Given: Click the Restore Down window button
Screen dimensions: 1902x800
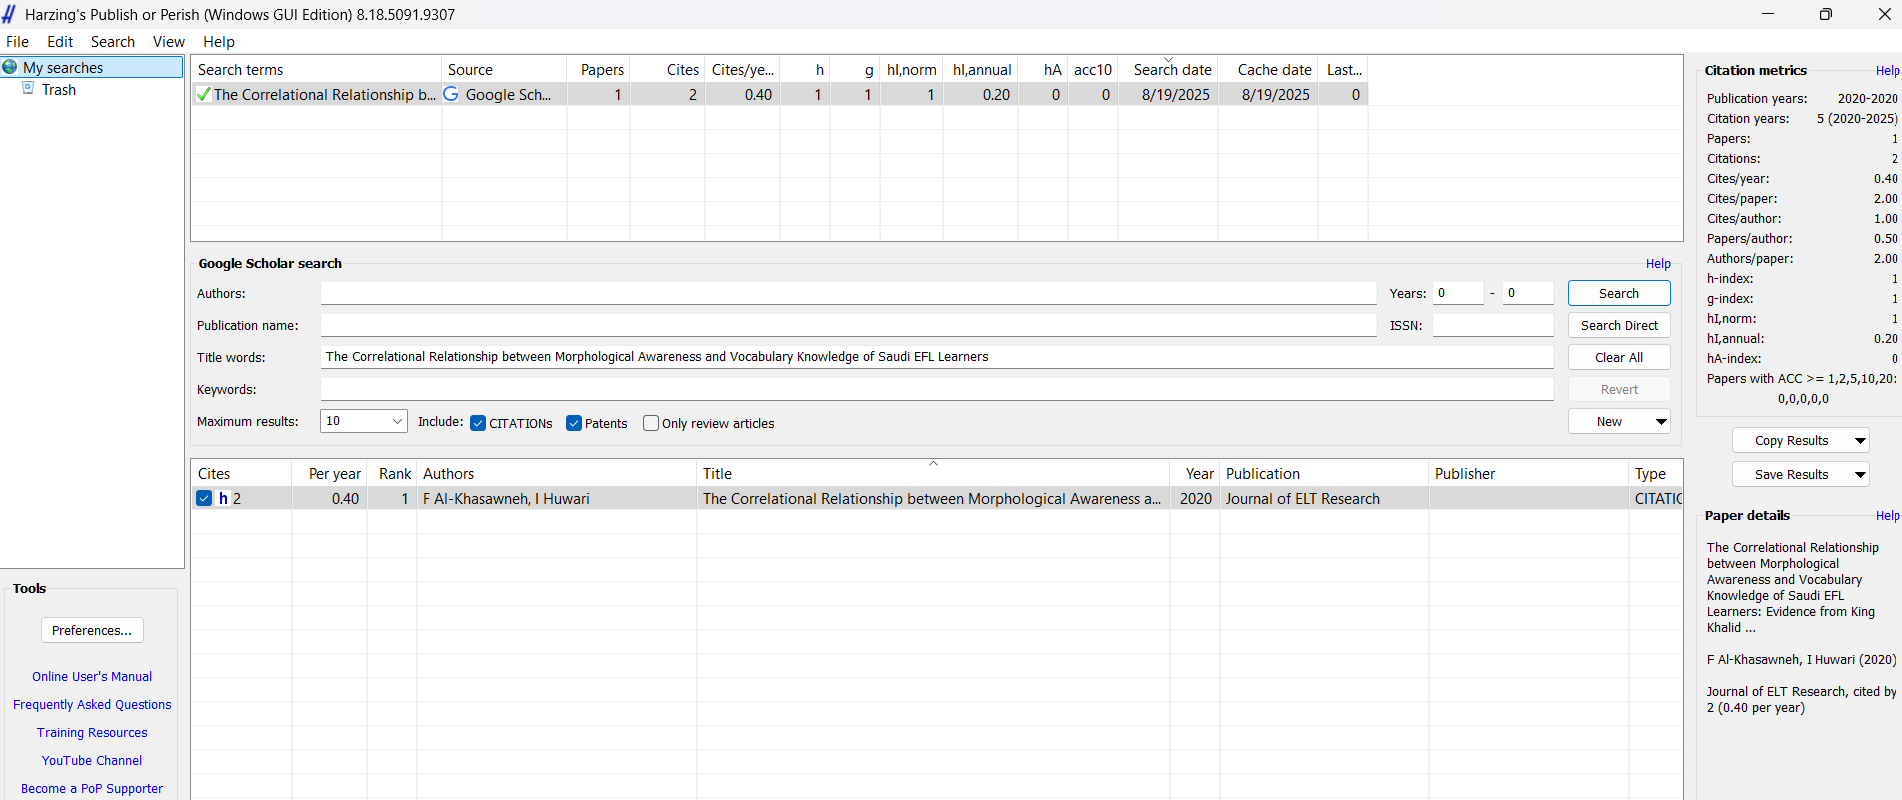Looking at the screenshot, I should click(x=1825, y=14).
